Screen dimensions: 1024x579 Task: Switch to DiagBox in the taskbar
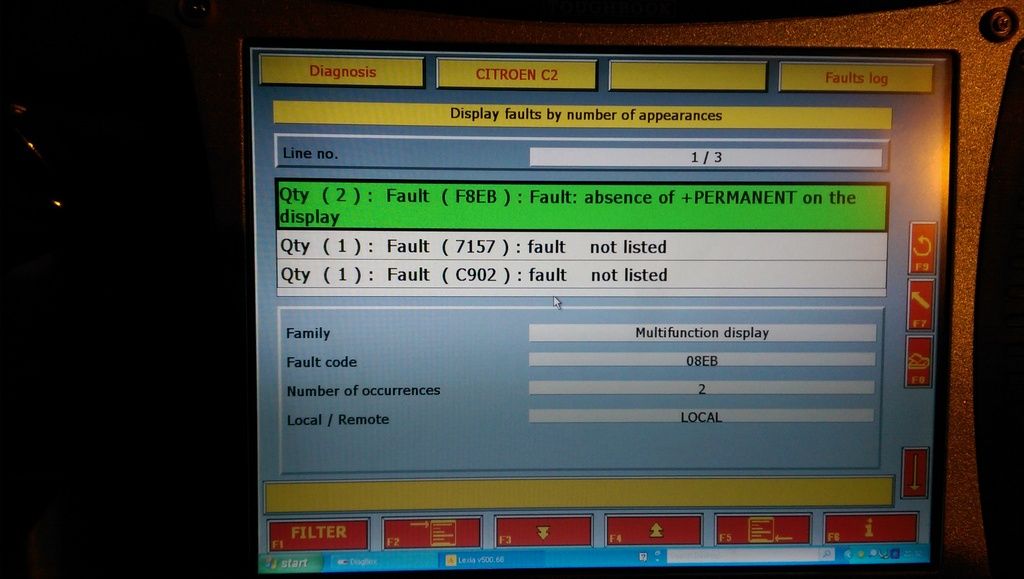click(357, 561)
